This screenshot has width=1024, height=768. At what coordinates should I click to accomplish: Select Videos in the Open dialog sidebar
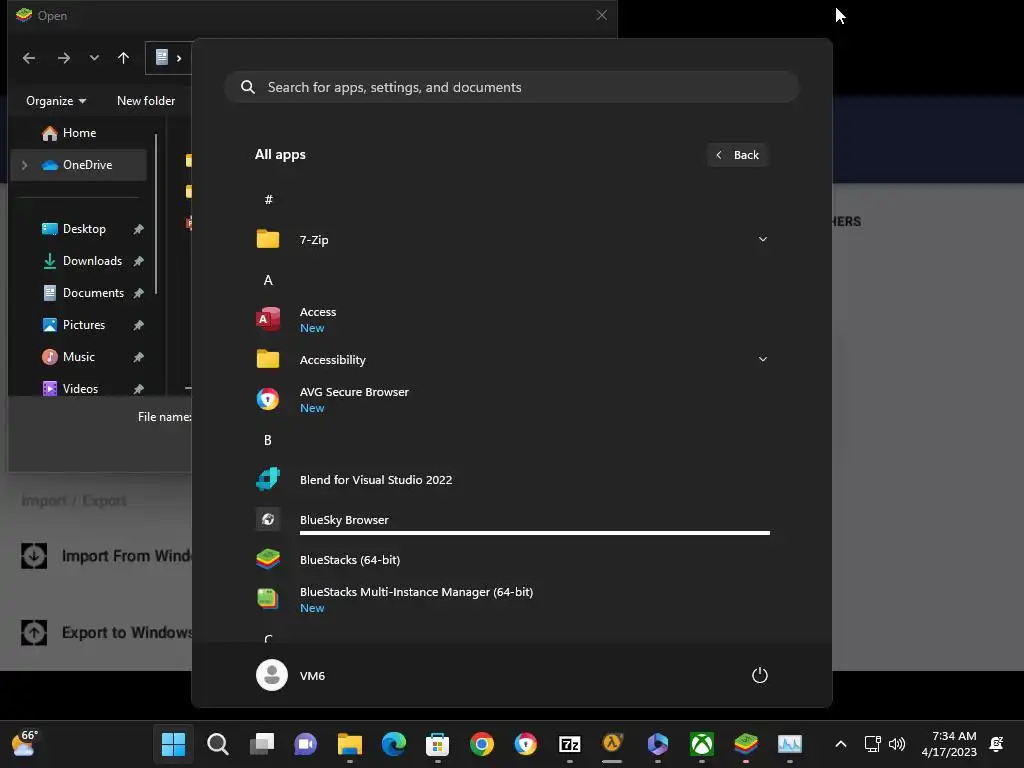point(79,389)
